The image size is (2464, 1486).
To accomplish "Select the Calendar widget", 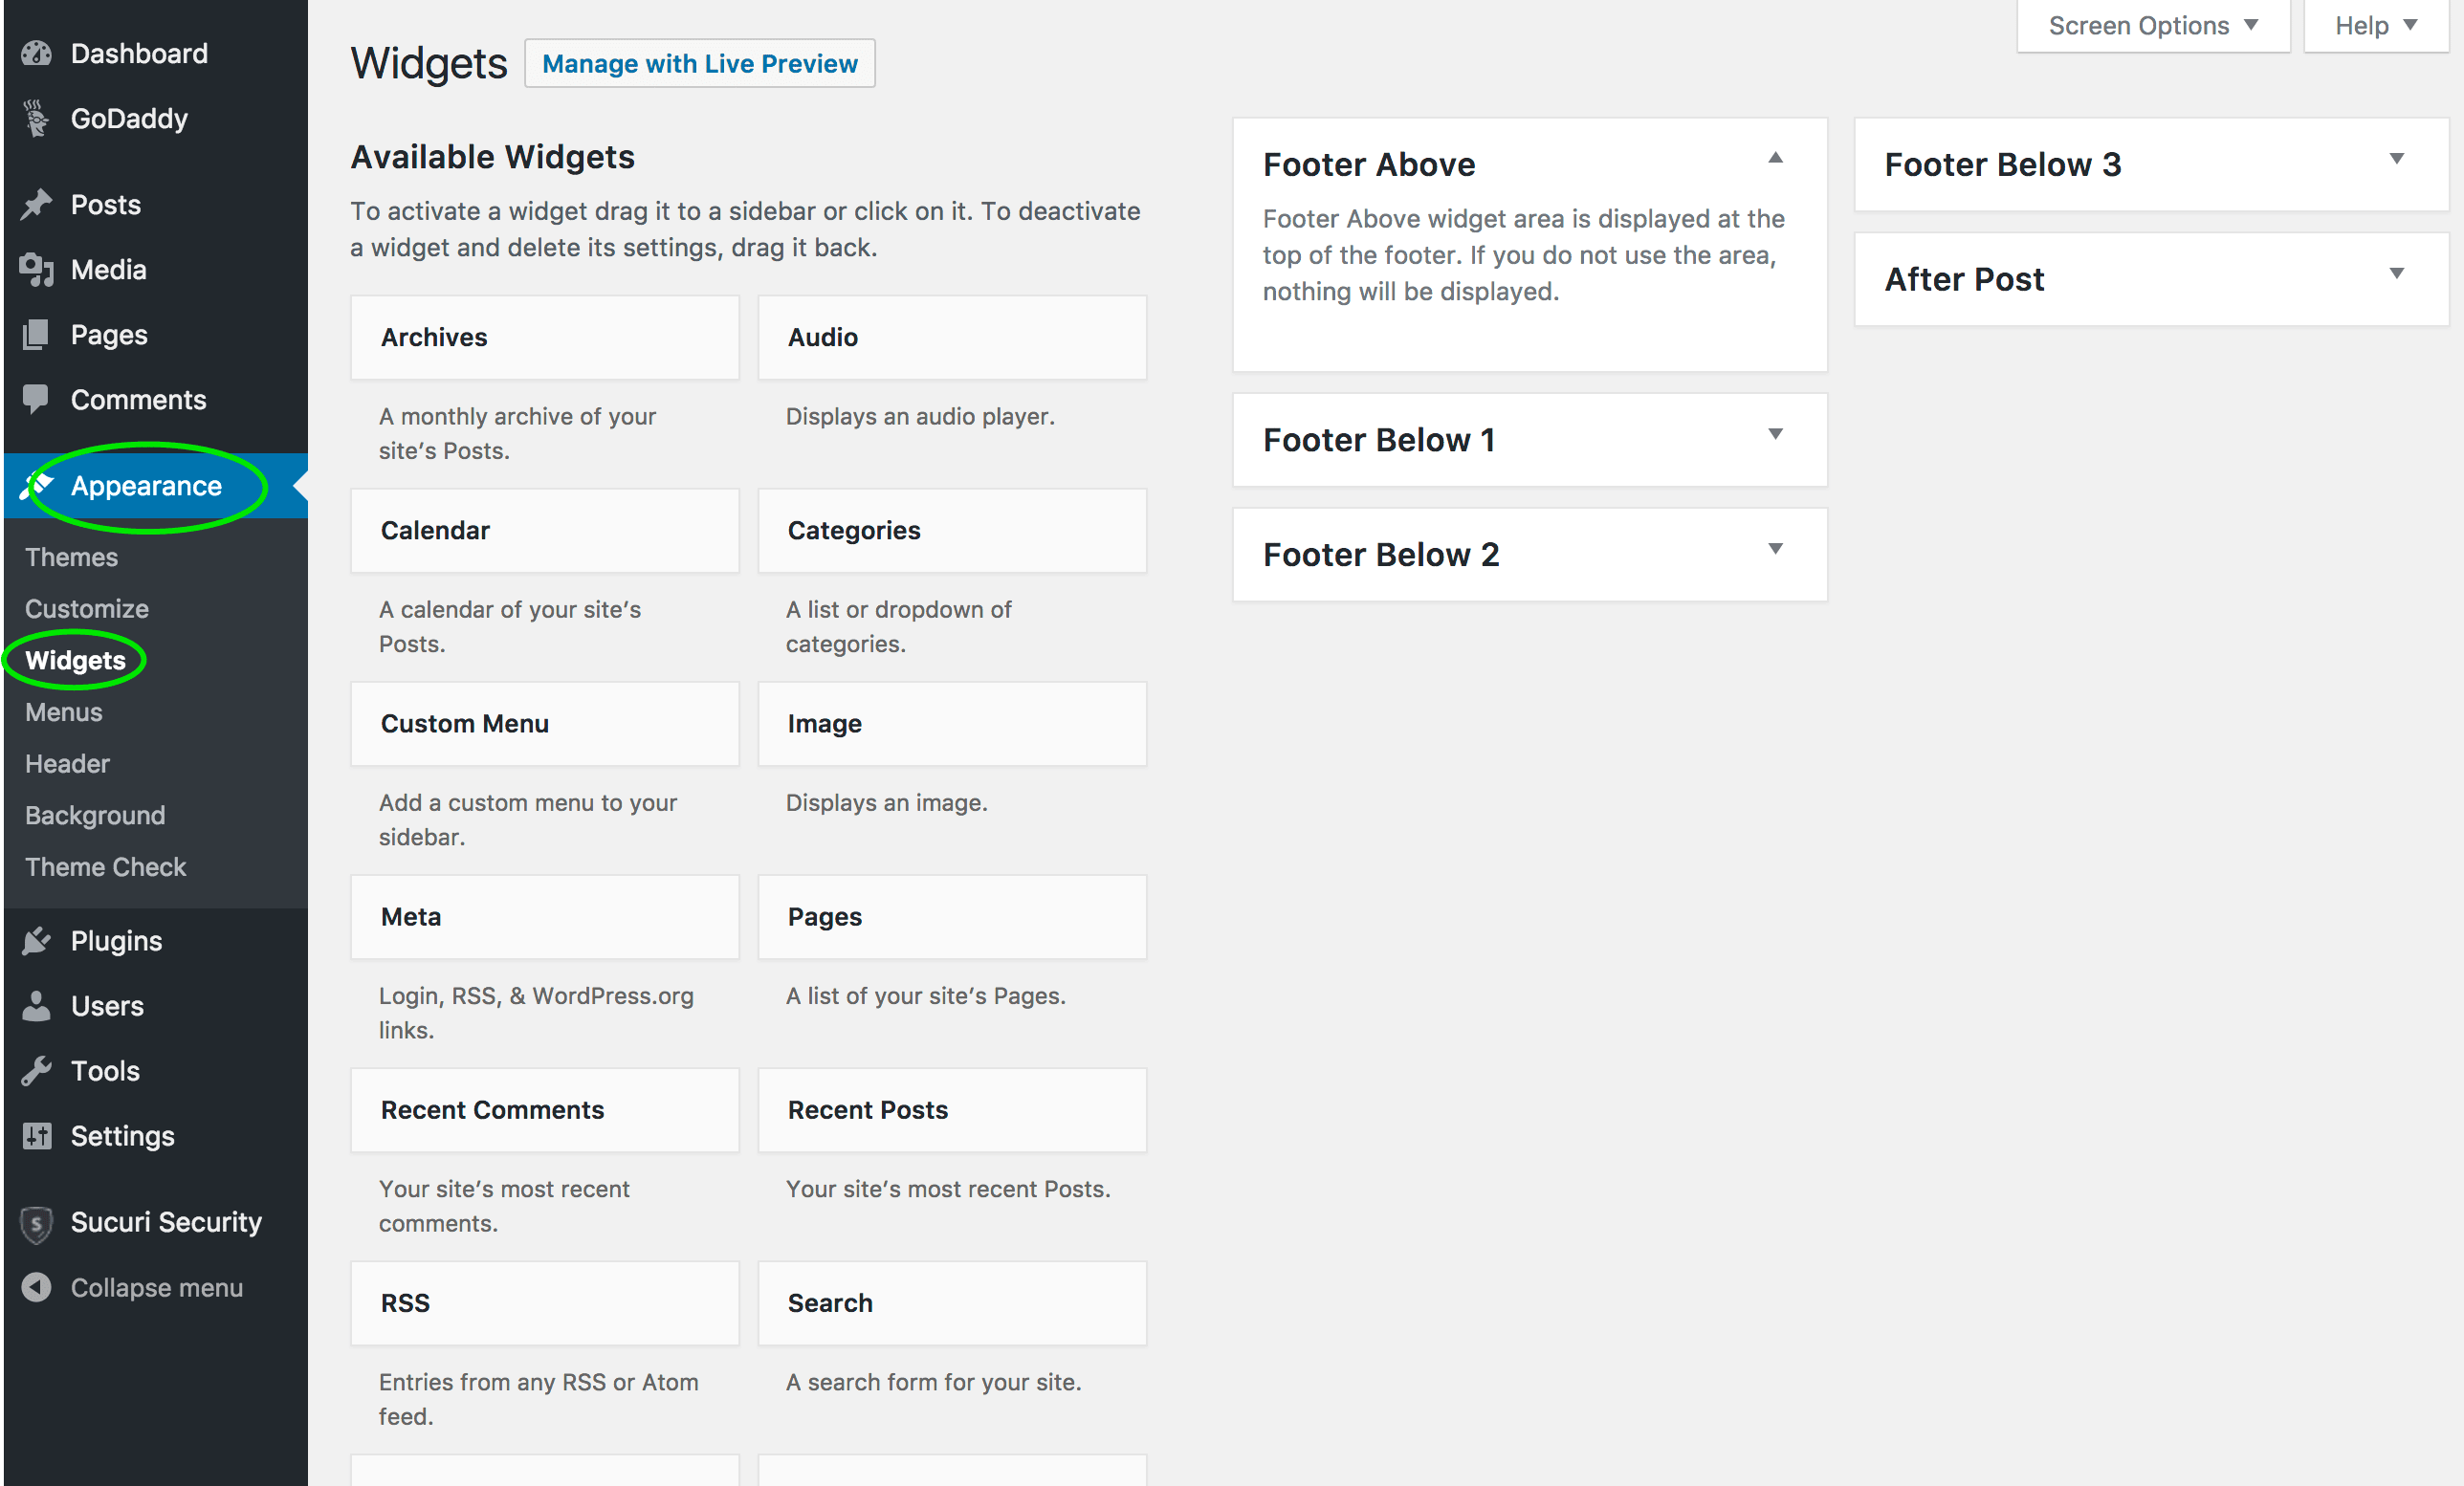I will 545,530.
